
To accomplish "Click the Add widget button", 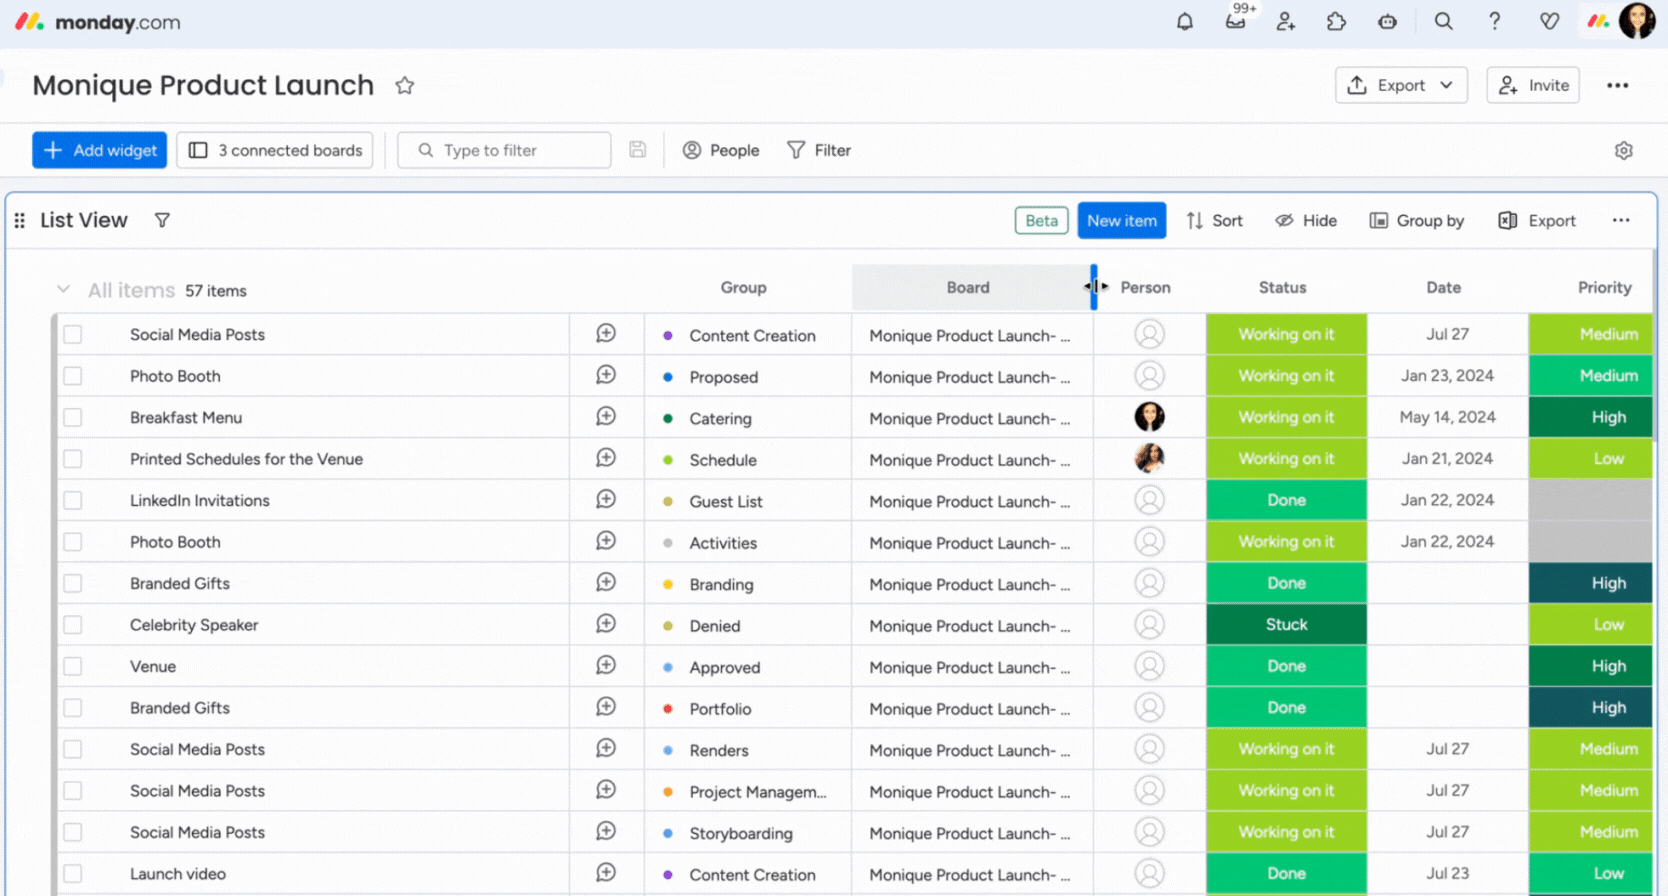I will pyautogui.click(x=100, y=150).
